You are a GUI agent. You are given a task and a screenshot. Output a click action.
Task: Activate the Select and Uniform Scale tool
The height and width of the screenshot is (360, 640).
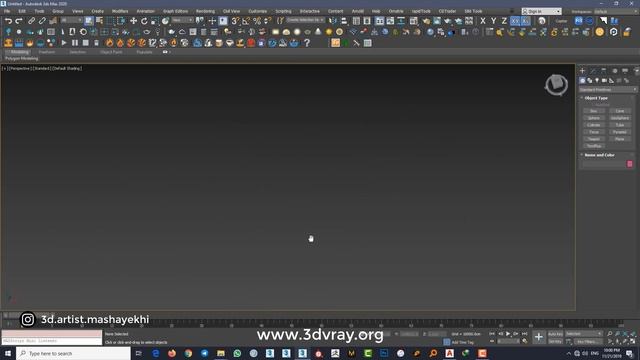point(155,21)
